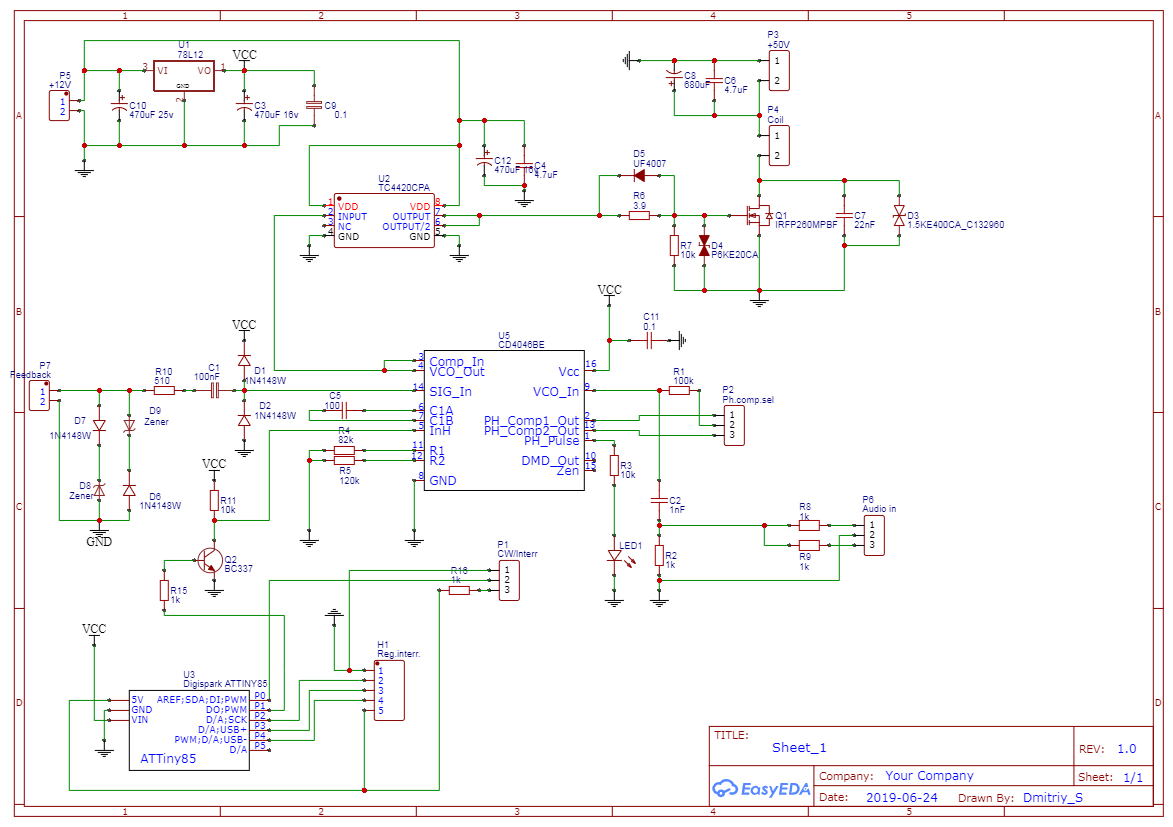
Task: Select the D4 P6KE20CA diode symbol
Action: 704,245
